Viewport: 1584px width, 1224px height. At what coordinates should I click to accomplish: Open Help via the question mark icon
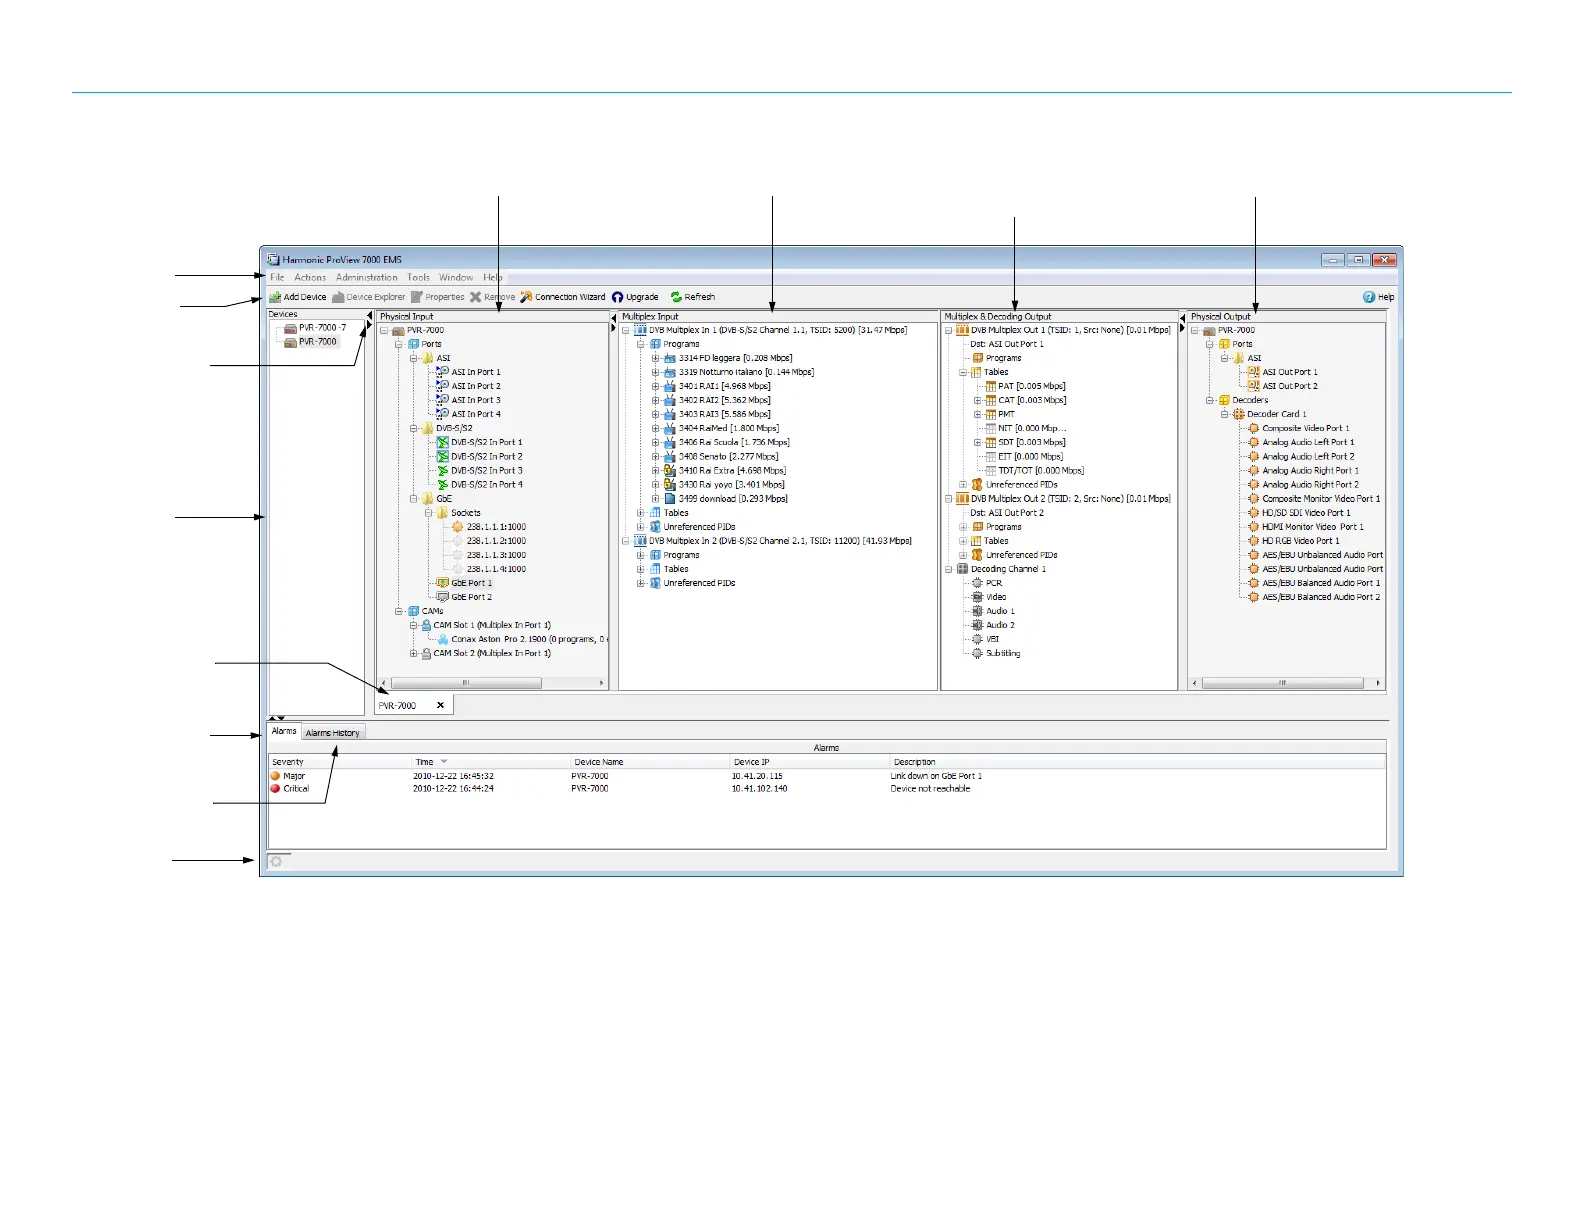pyautogui.click(x=1369, y=297)
